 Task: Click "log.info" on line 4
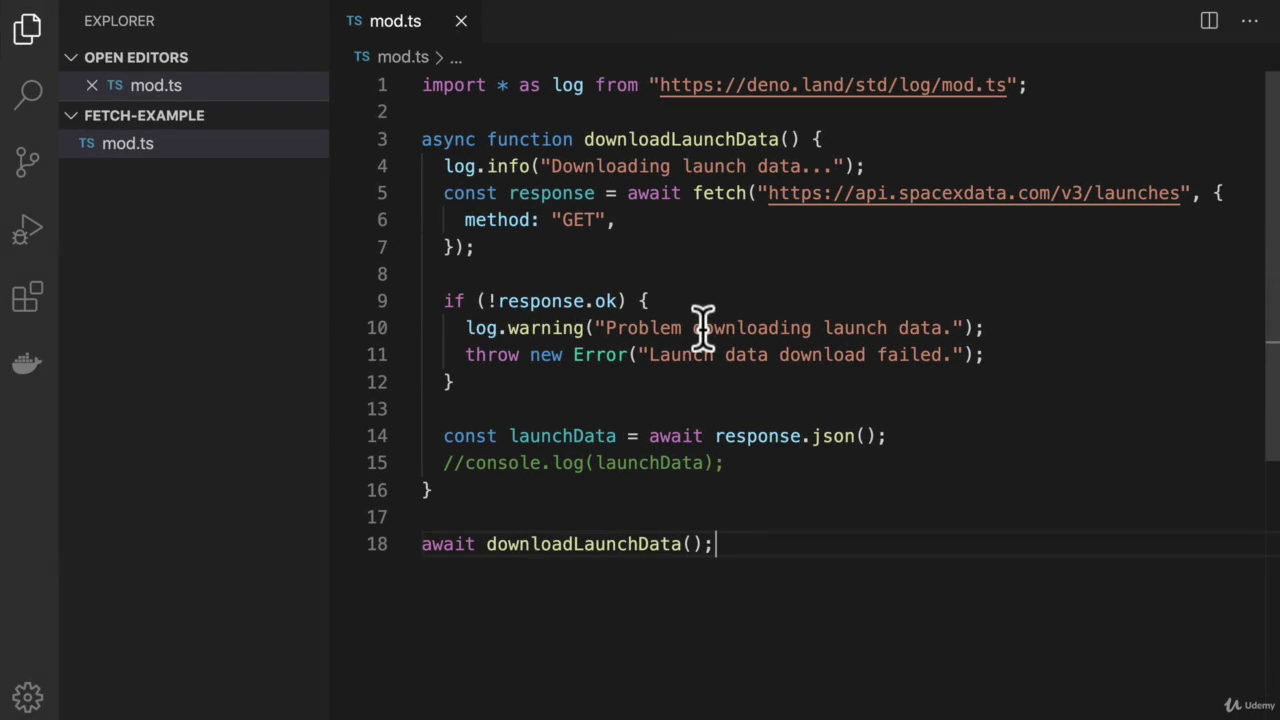pyautogui.click(x=487, y=166)
